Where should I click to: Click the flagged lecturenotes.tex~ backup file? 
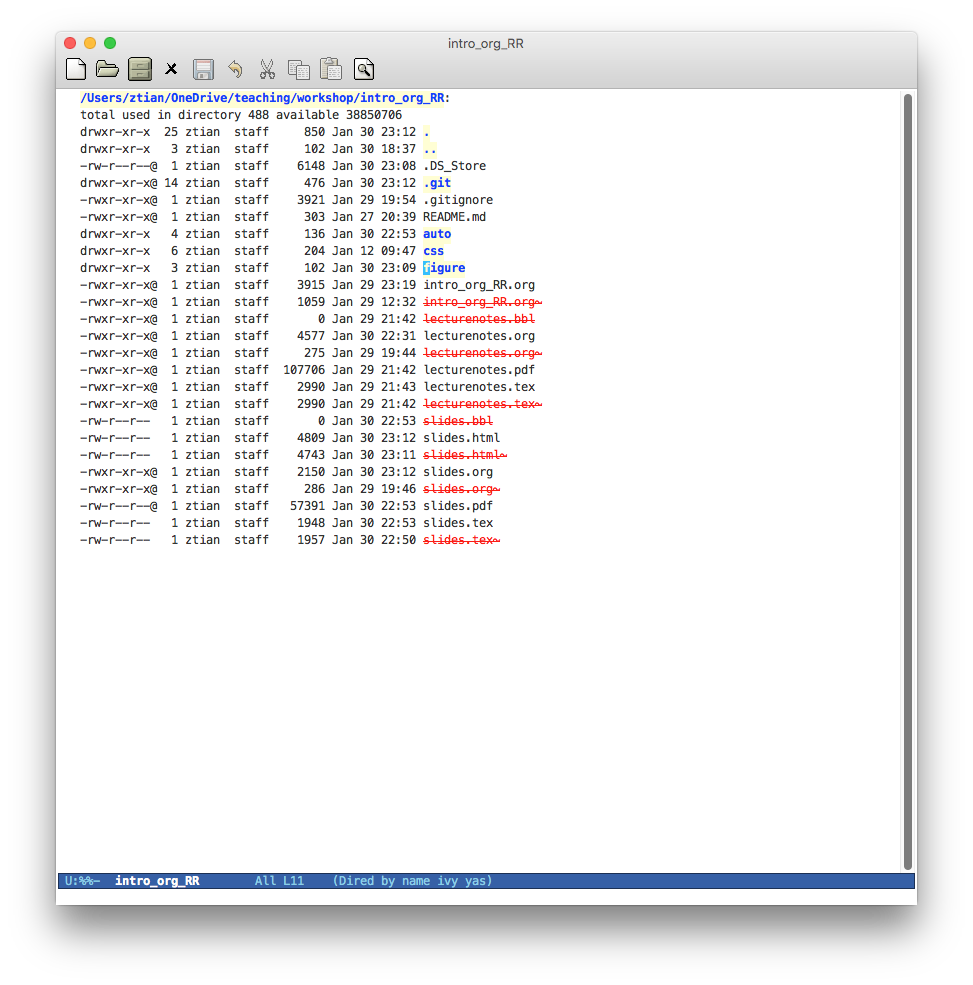pyautogui.click(x=482, y=403)
